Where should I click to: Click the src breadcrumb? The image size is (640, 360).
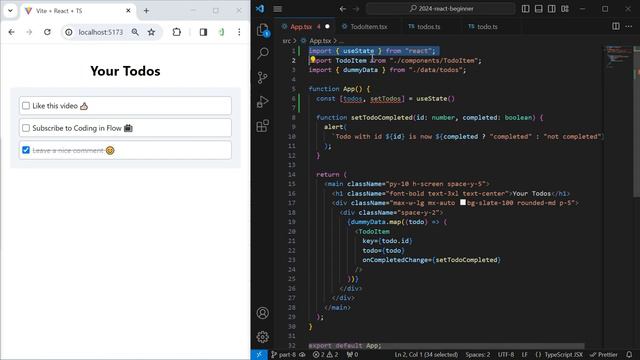coord(287,41)
